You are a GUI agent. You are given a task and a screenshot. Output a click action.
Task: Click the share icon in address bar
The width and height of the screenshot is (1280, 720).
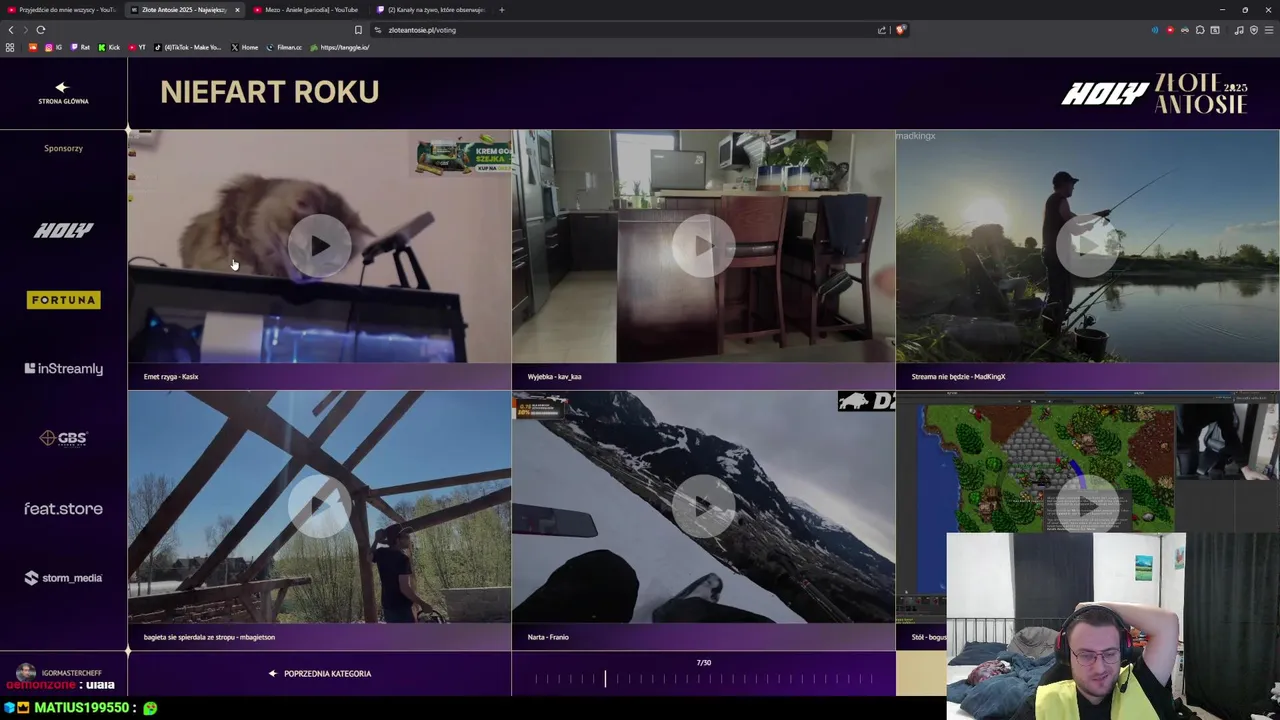[x=882, y=30]
